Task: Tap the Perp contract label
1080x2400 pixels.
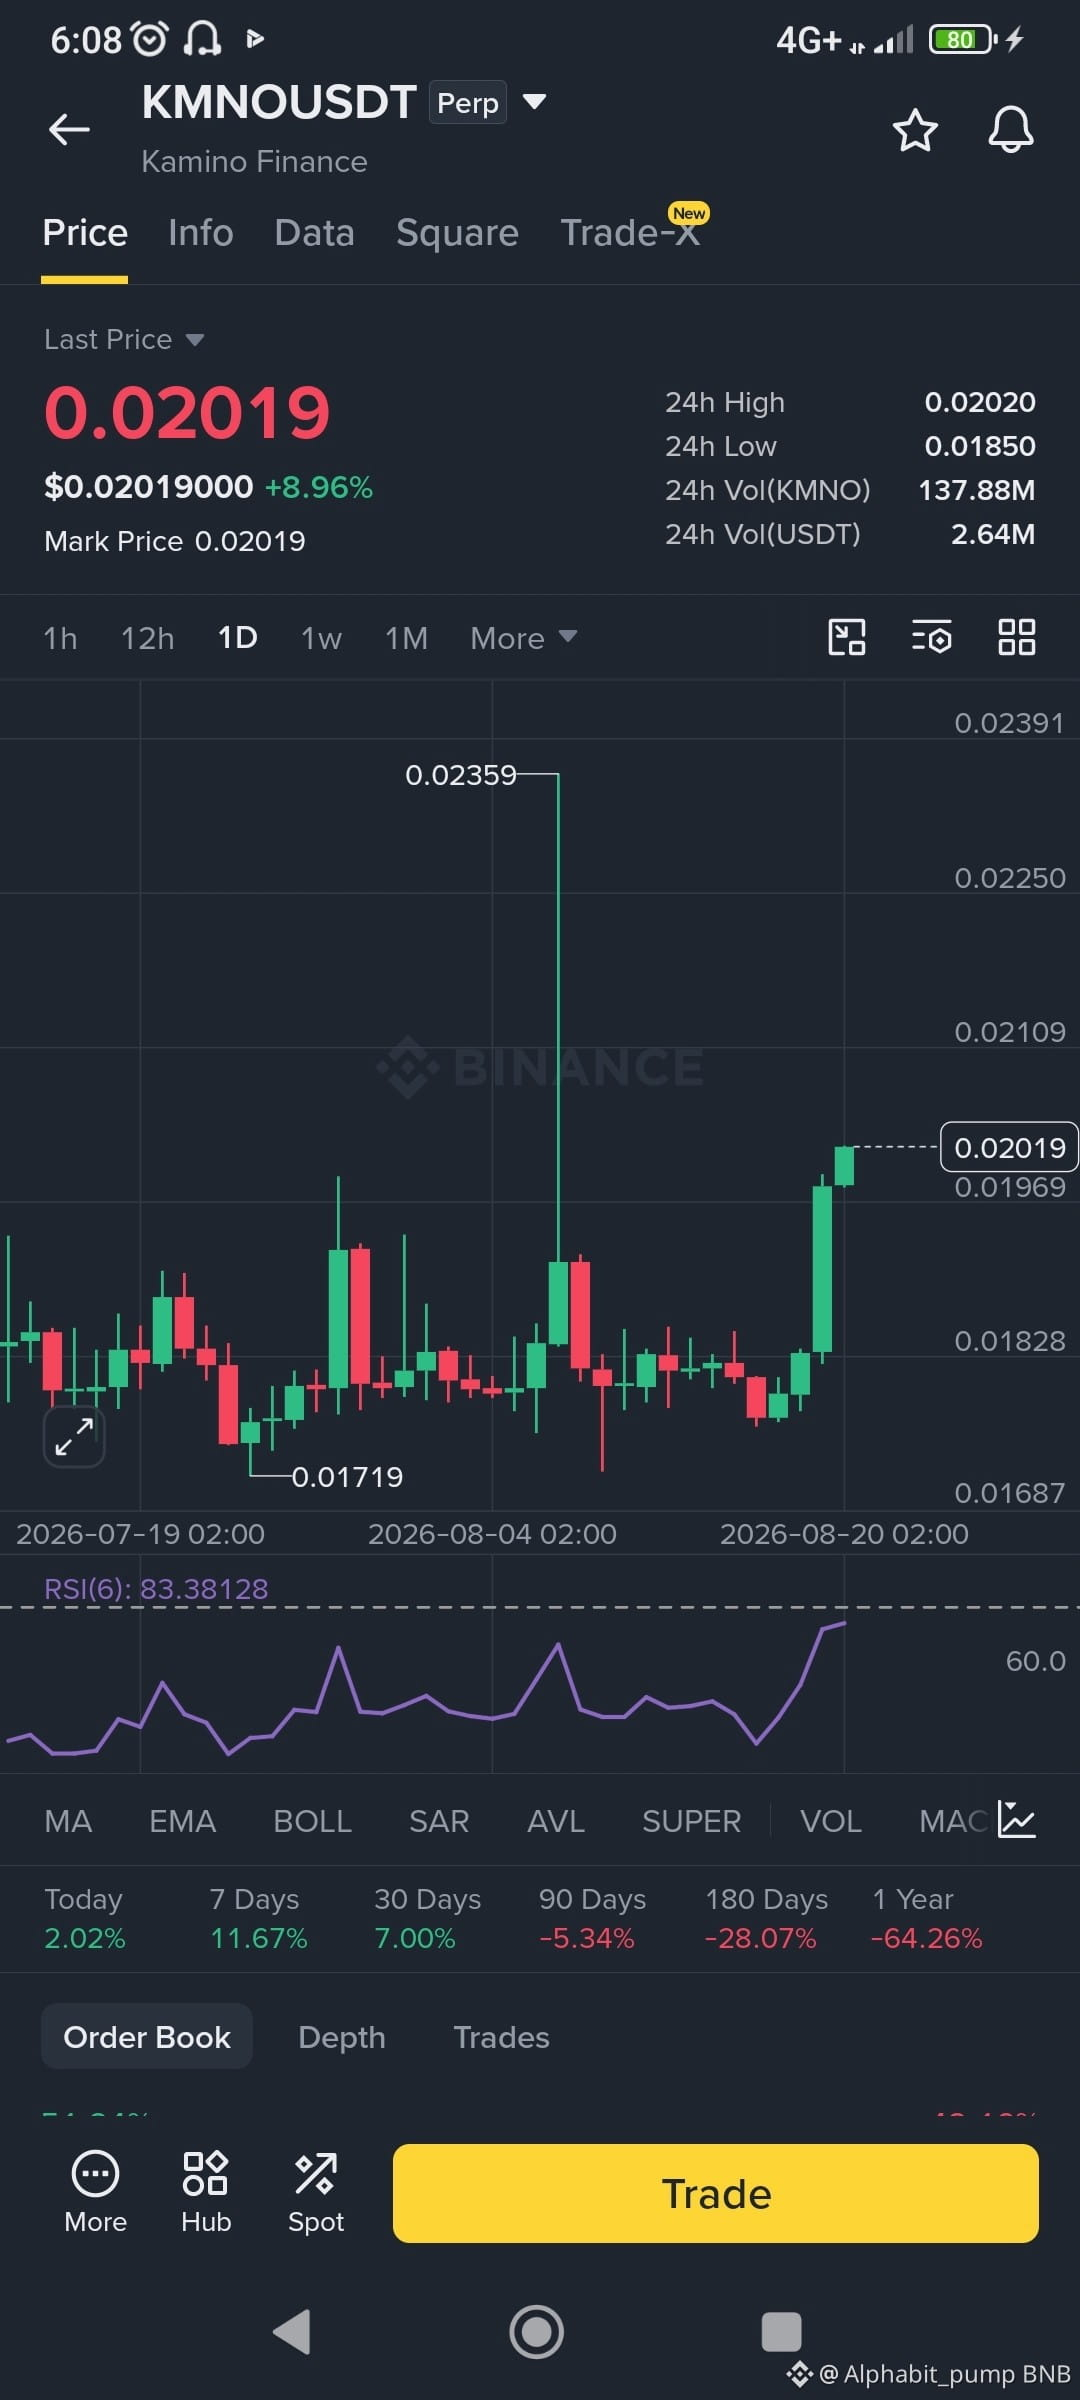Action: pyautogui.click(x=468, y=102)
